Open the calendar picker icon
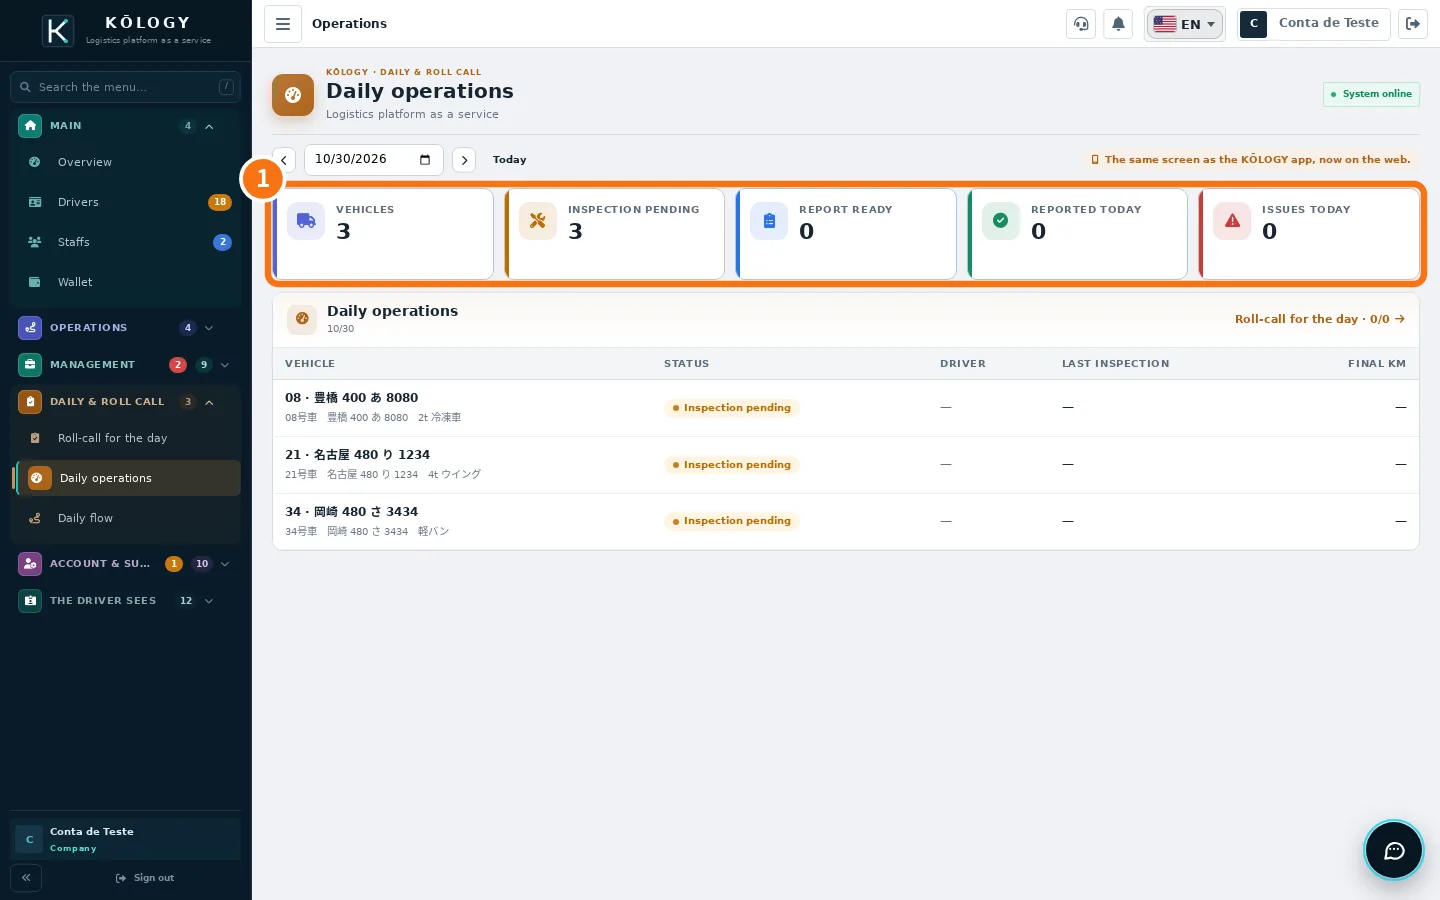1440x900 pixels. pyautogui.click(x=425, y=160)
